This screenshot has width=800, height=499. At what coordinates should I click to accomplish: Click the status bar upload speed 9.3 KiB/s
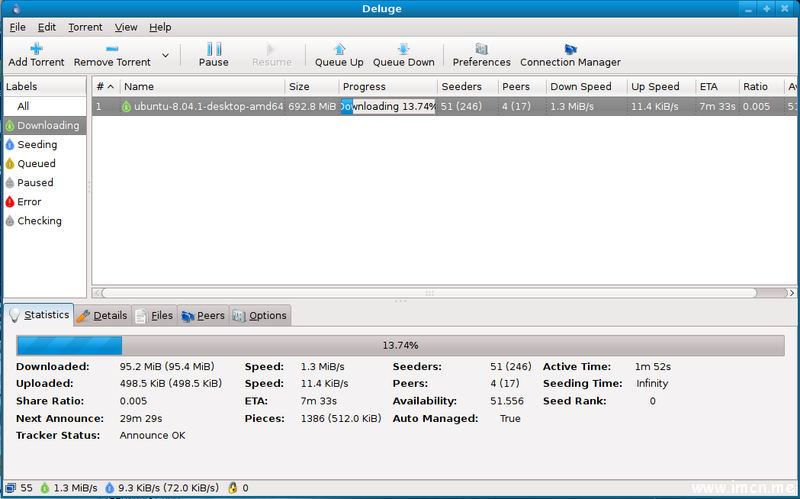tap(162, 488)
